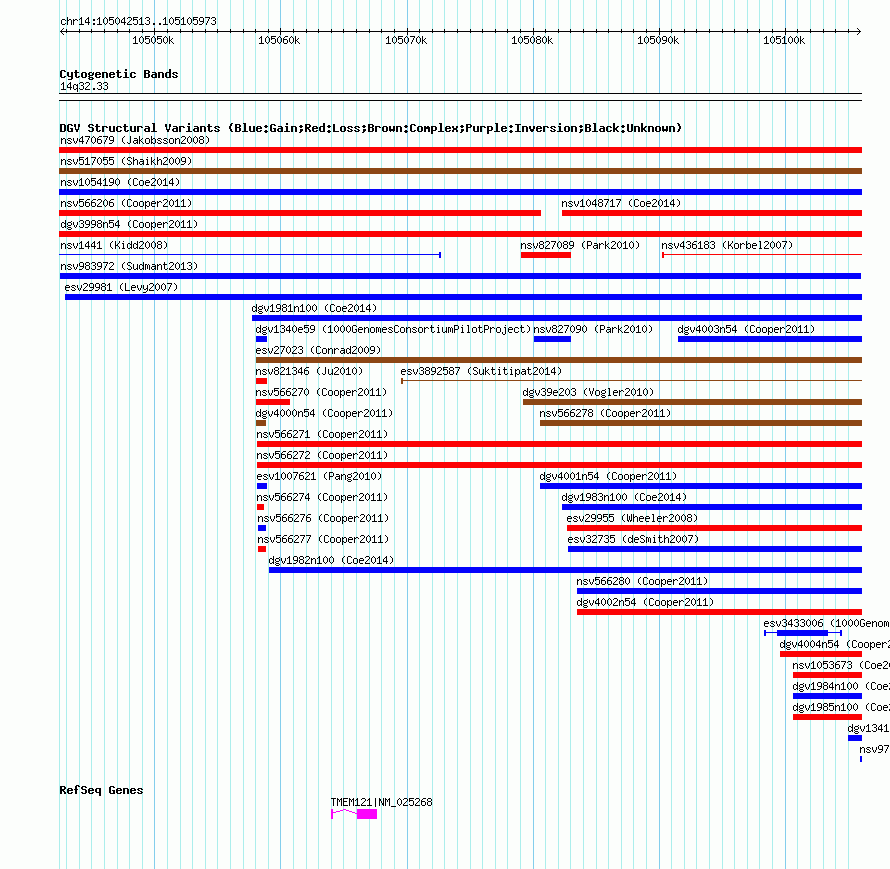Viewport: 890px width, 869px height.
Task: Click the nsv566277 small red bar
Action: point(262,549)
